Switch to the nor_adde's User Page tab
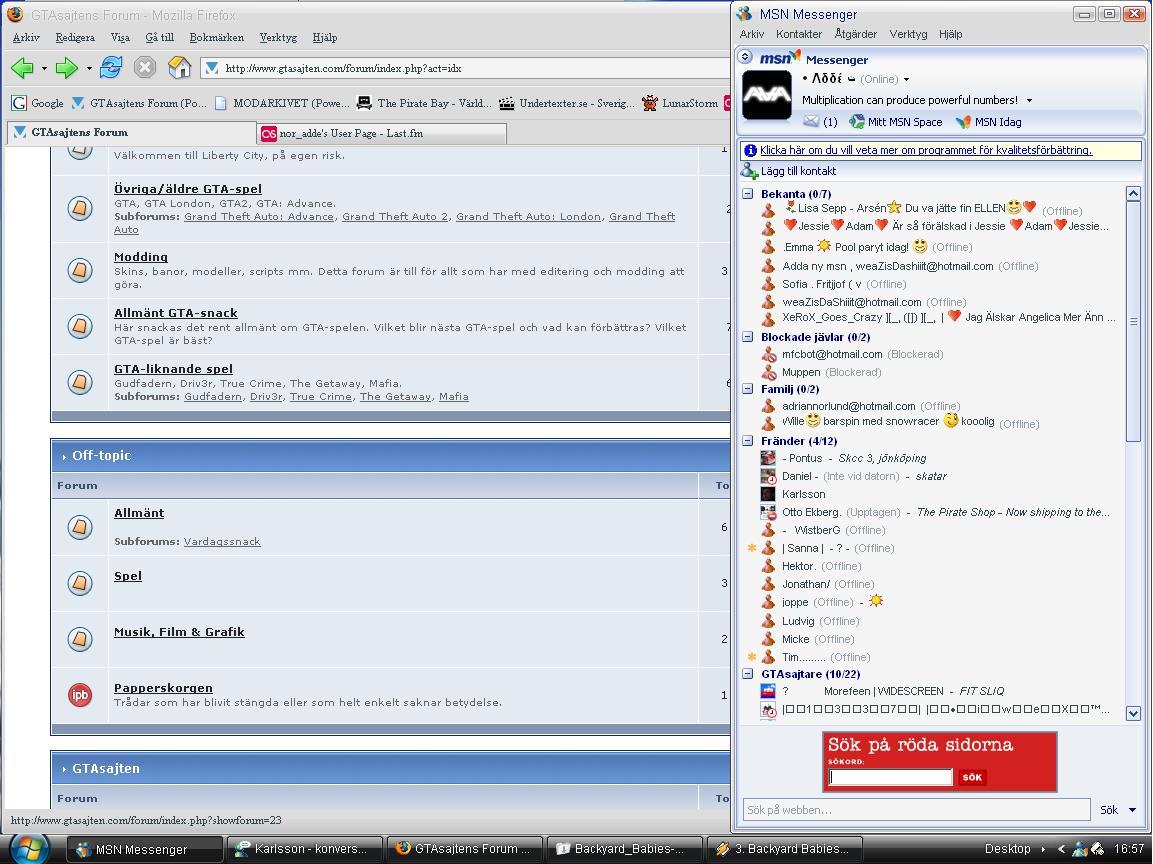The width and height of the screenshot is (1153, 864). 381,133
